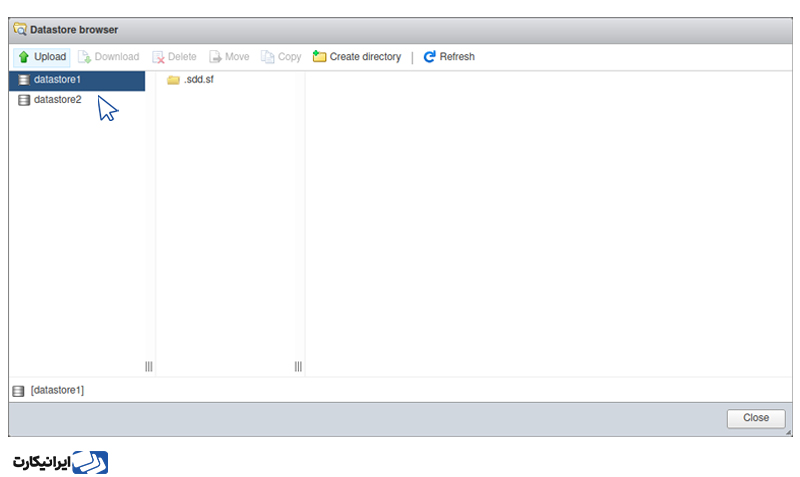Image resolution: width=800 pixels, height=477 pixels.
Task: Click the Refresh label in toolbar
Action: [x=457, y=57]
